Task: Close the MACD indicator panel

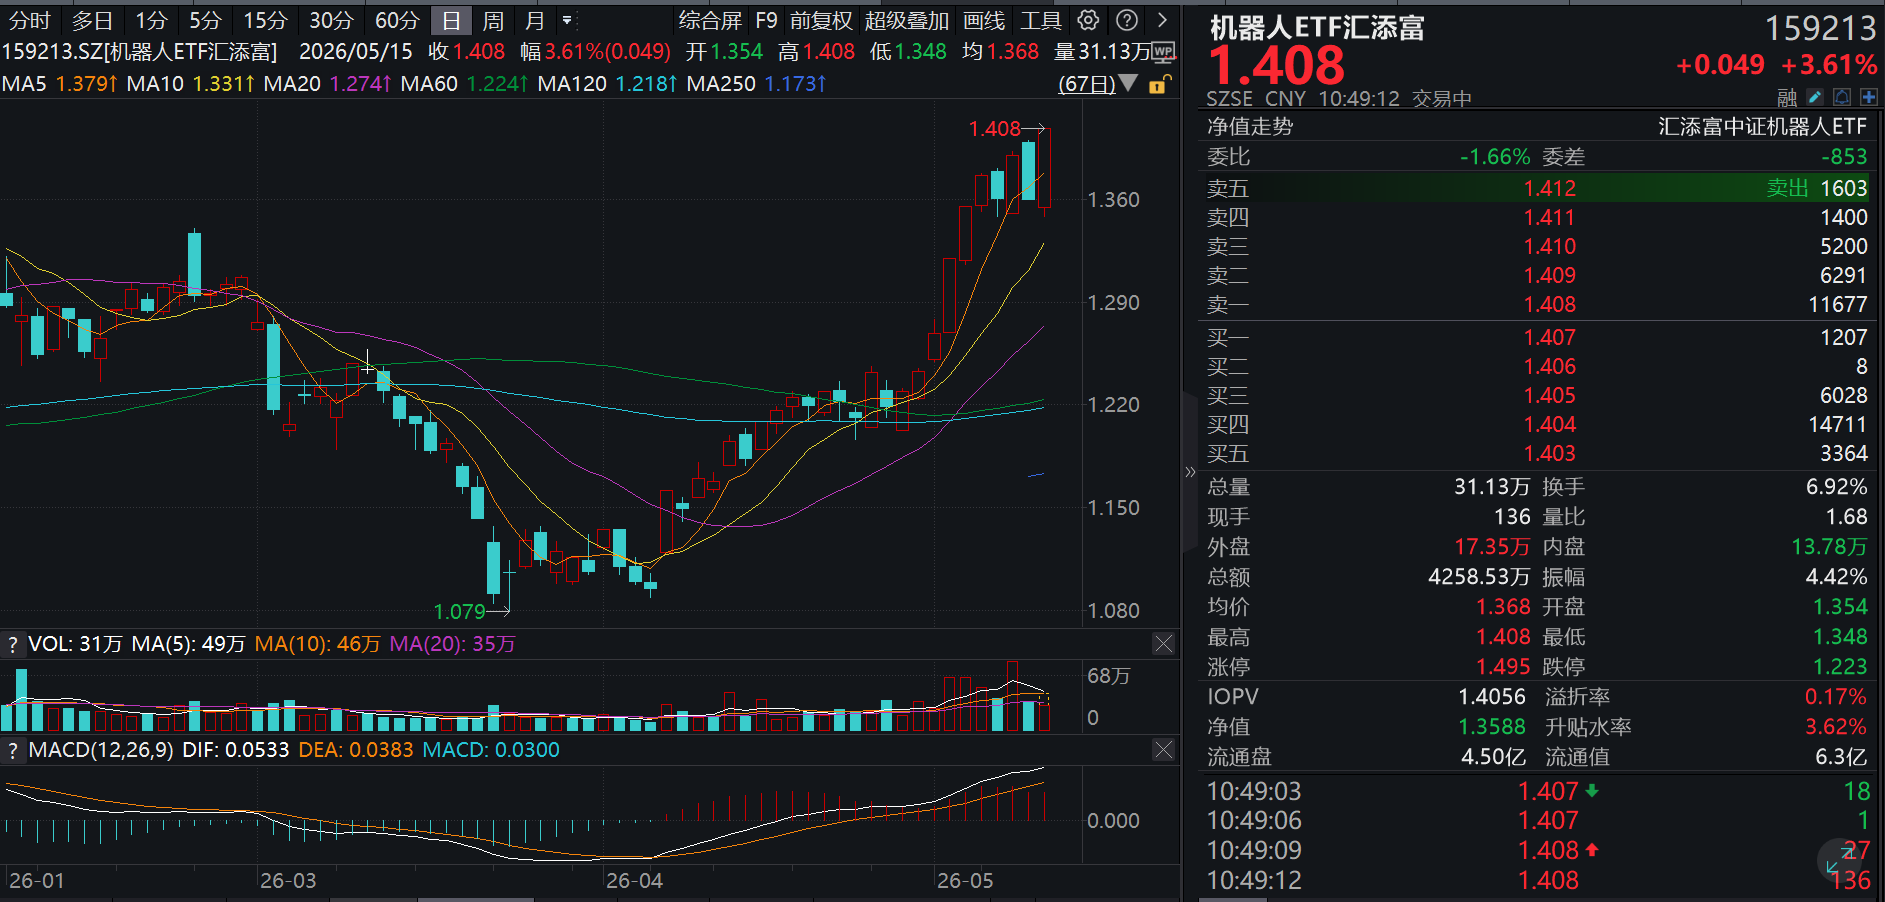Action: coord(1163,750)
